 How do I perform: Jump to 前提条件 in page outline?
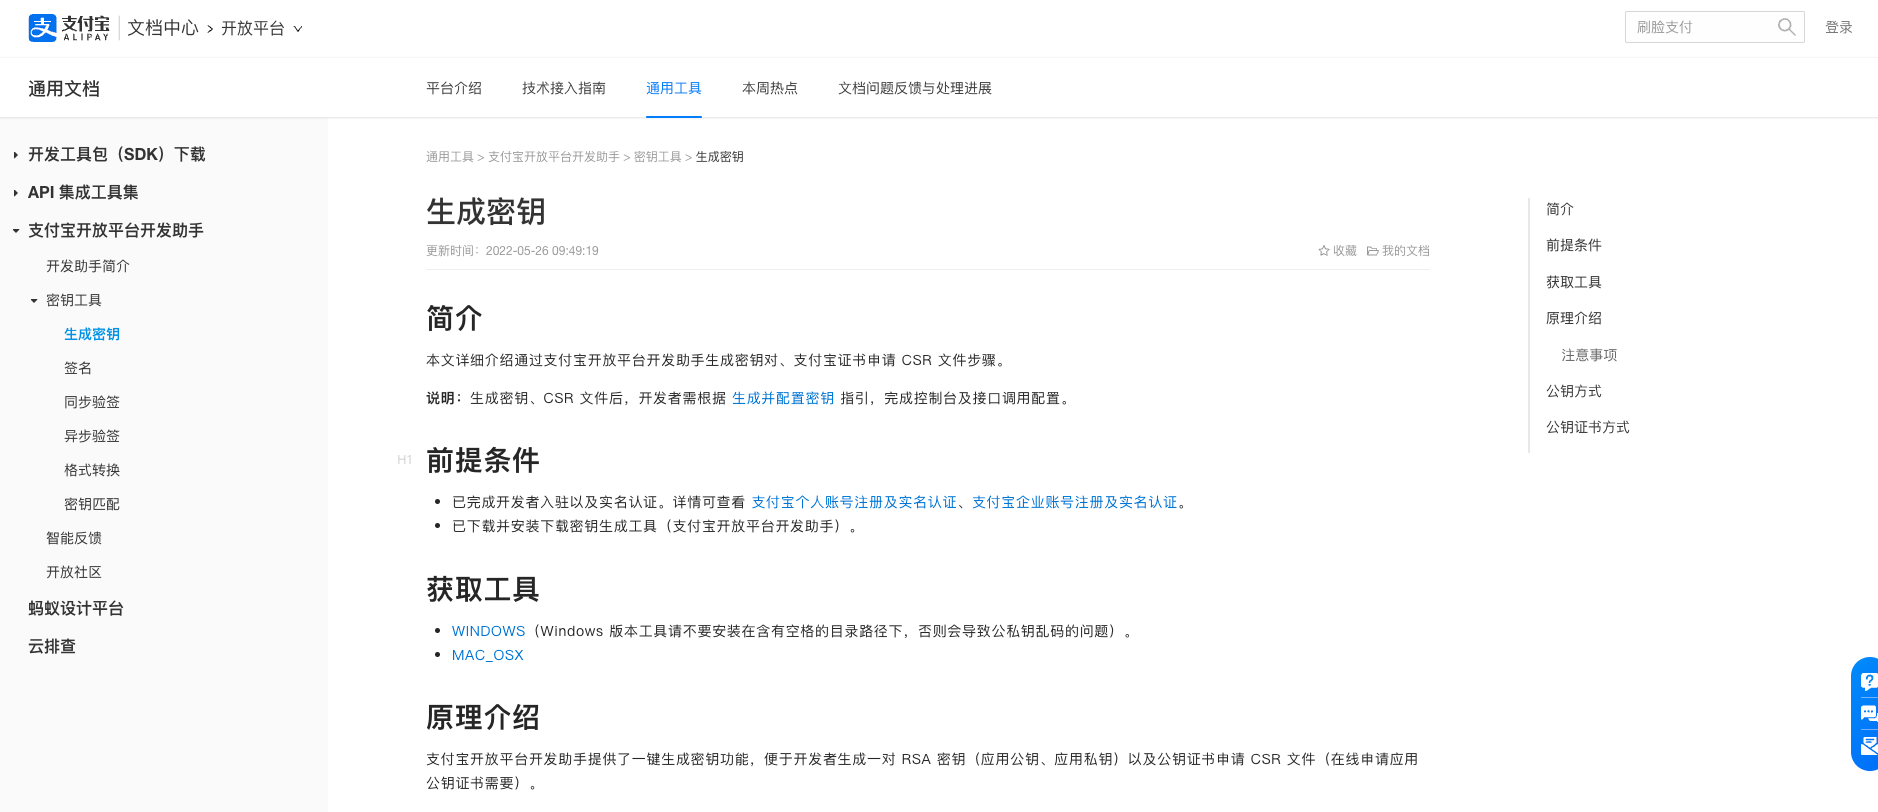[x=1574, y=245]
